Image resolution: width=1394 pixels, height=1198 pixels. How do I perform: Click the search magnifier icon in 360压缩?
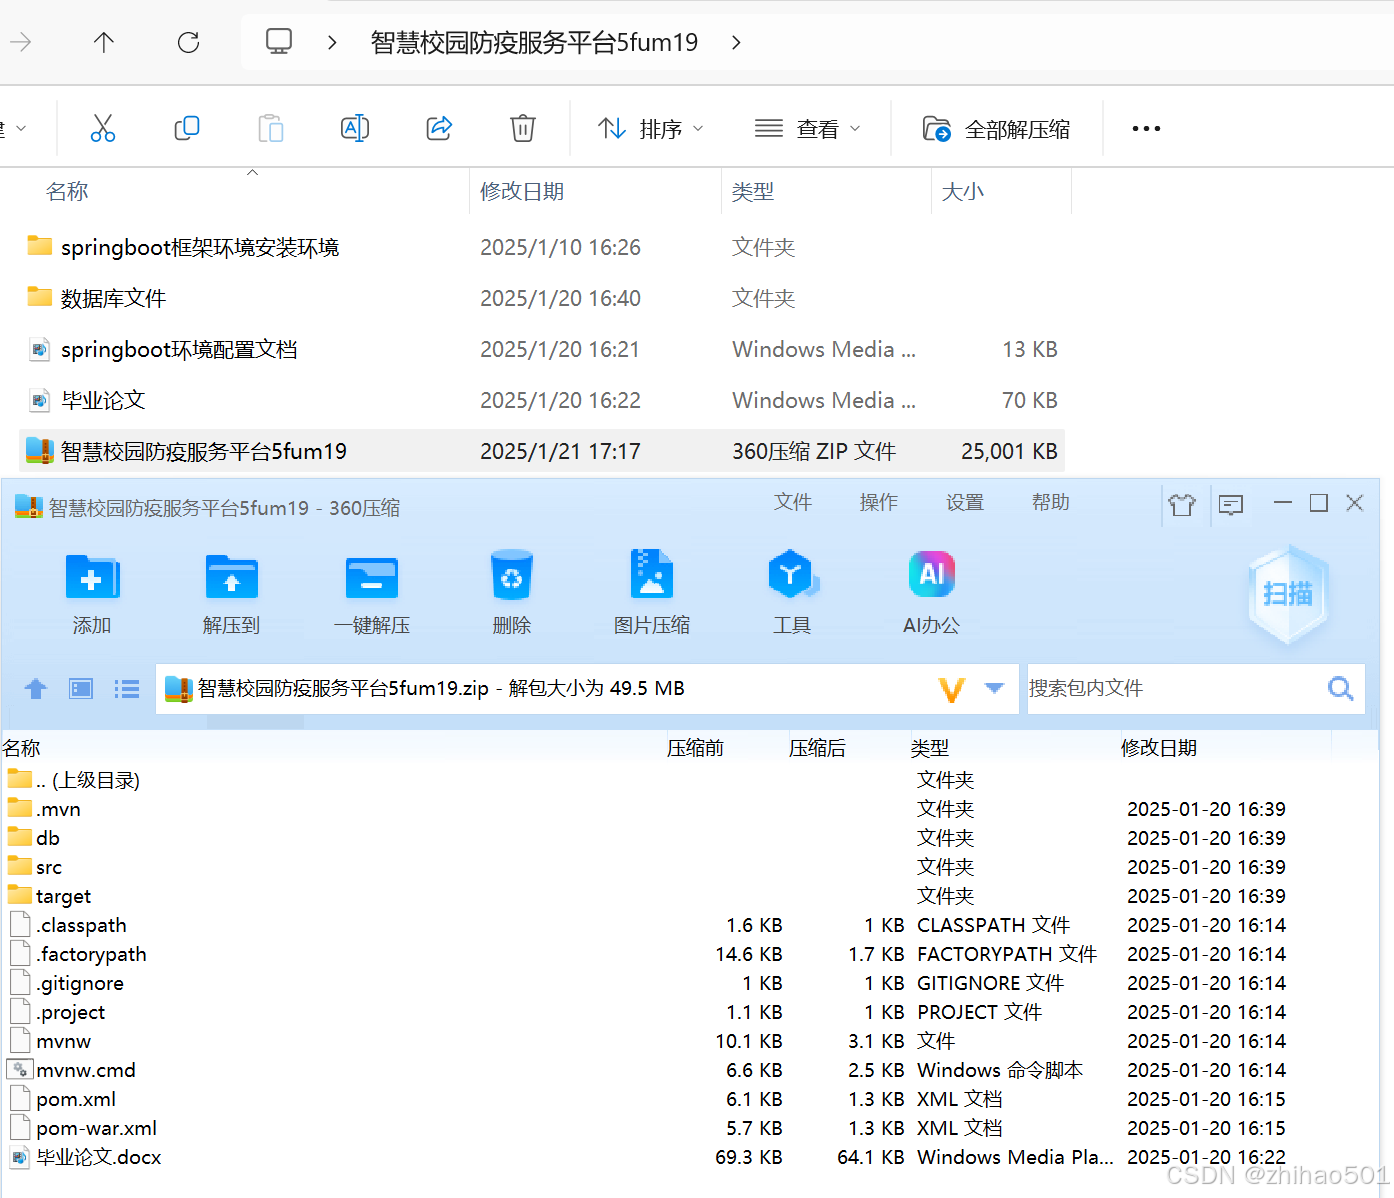point(1341,688)
